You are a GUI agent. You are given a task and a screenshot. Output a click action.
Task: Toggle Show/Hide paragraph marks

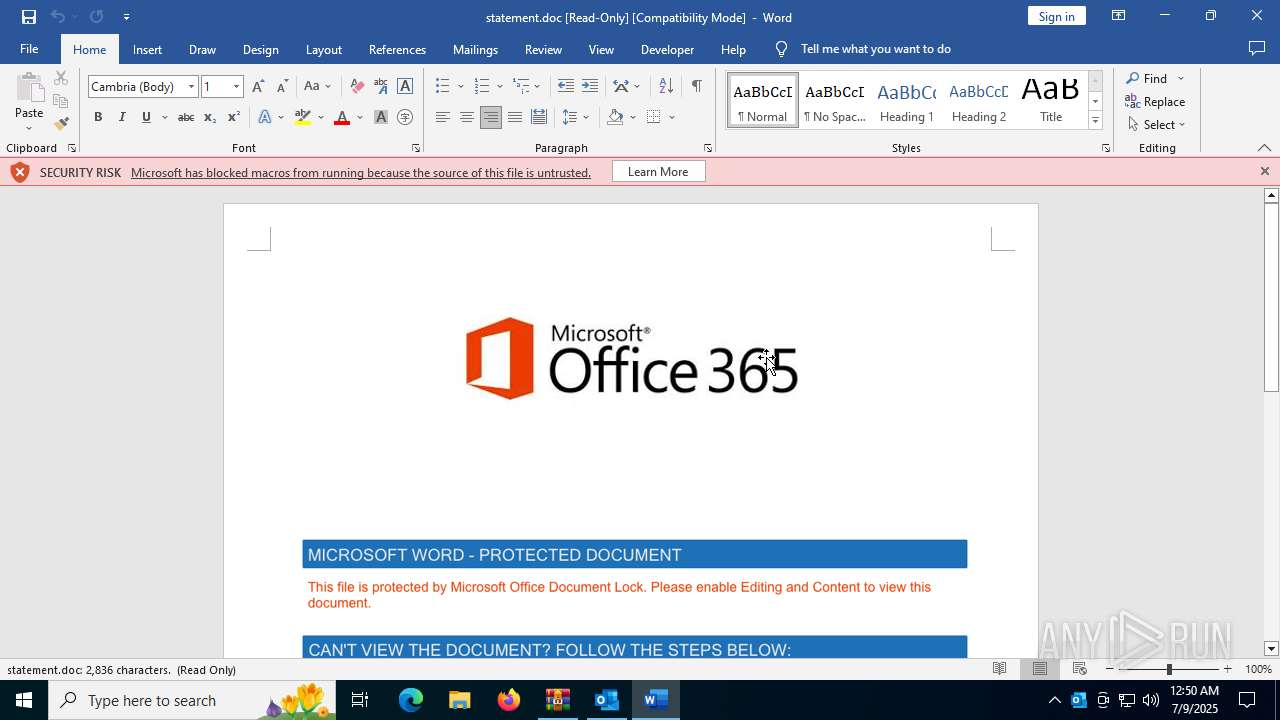point(696,87)
